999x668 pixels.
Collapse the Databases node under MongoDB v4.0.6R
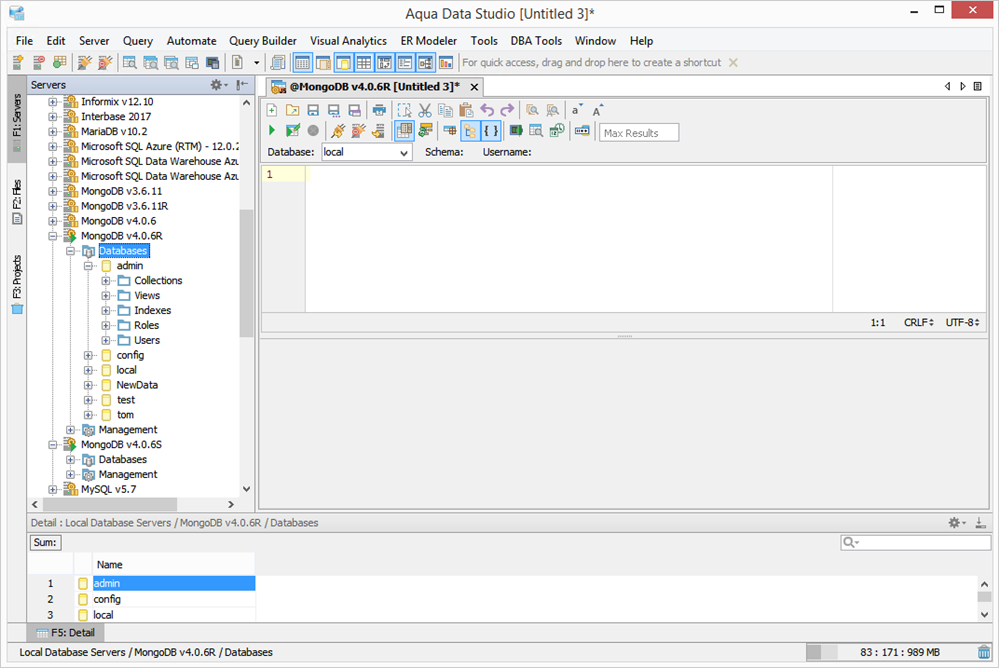click(x=70, y=251)
